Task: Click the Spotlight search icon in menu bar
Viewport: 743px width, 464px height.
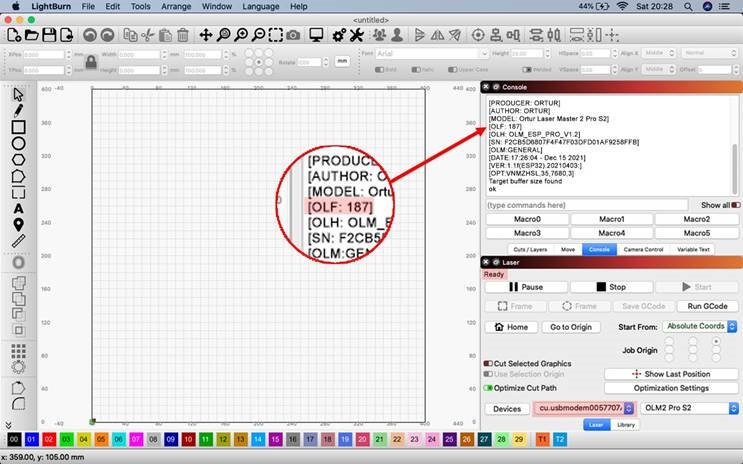Action: (x=688, y=7)
